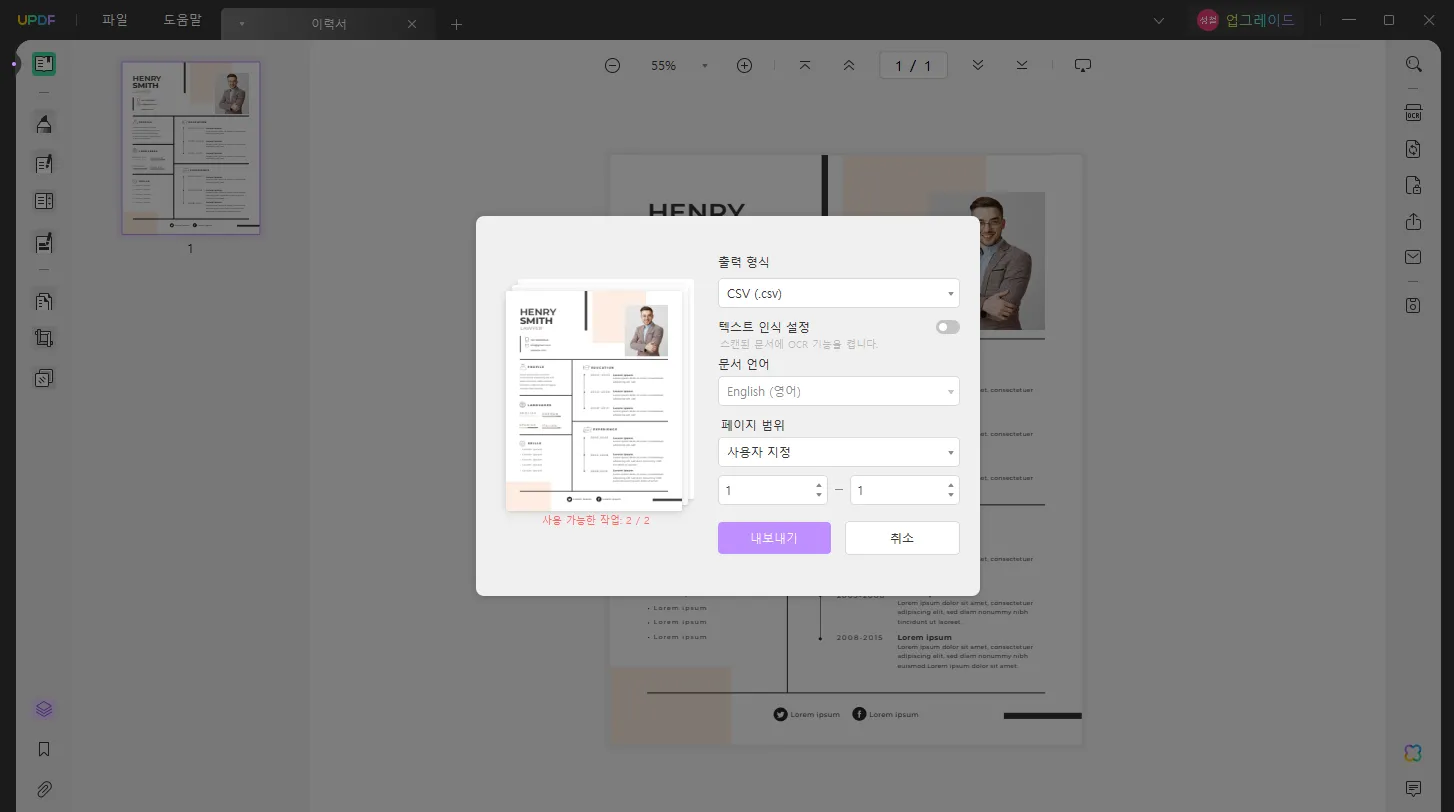This screenshot has width=1454, height=812.
Task: Increase the end page number
Action: [x=950, y=484]
